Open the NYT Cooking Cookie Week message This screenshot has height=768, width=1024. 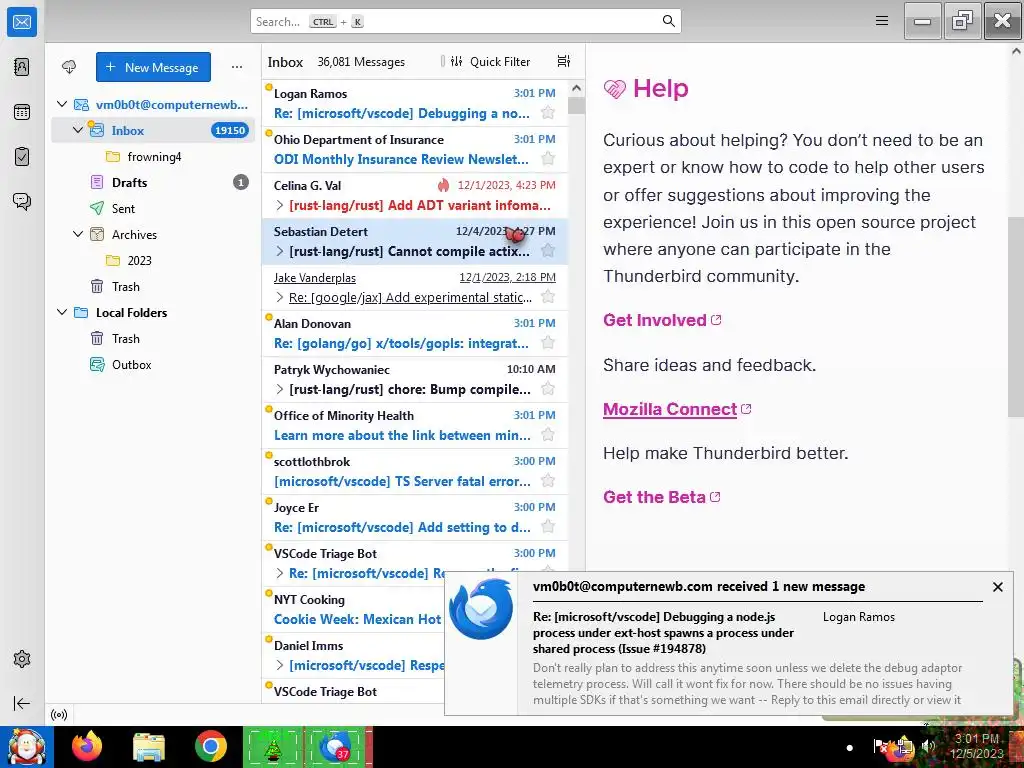pyautogui.click(x=356, y=609)
